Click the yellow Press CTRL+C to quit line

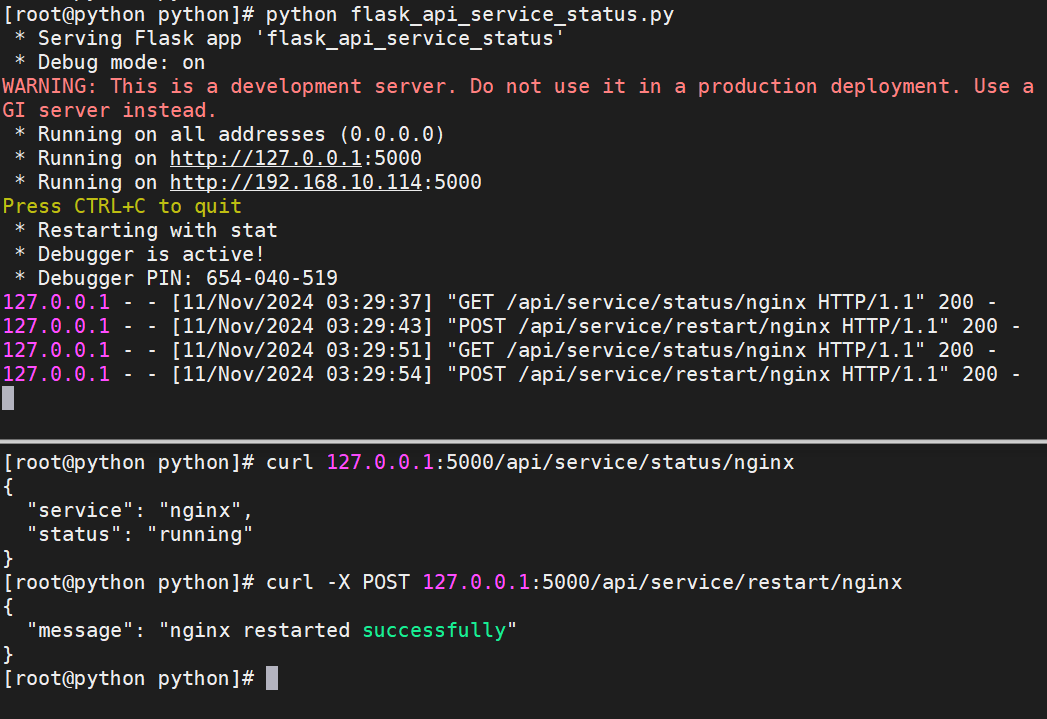click(122, 206)
